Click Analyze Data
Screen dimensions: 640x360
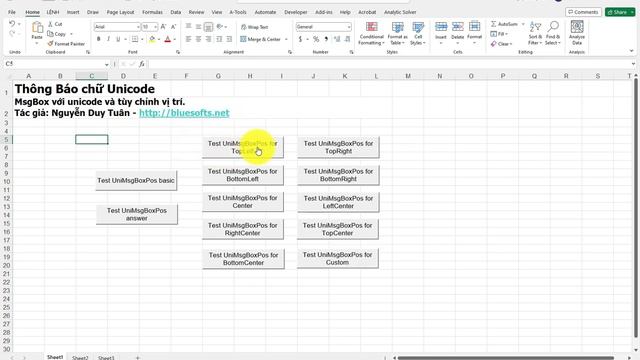coord(577,33)
